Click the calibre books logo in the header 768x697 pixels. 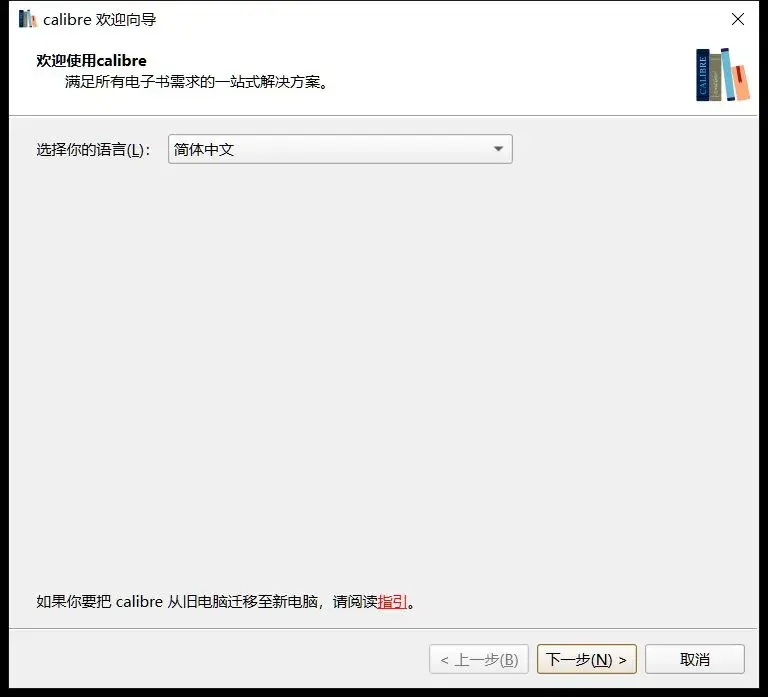(722, 74)
